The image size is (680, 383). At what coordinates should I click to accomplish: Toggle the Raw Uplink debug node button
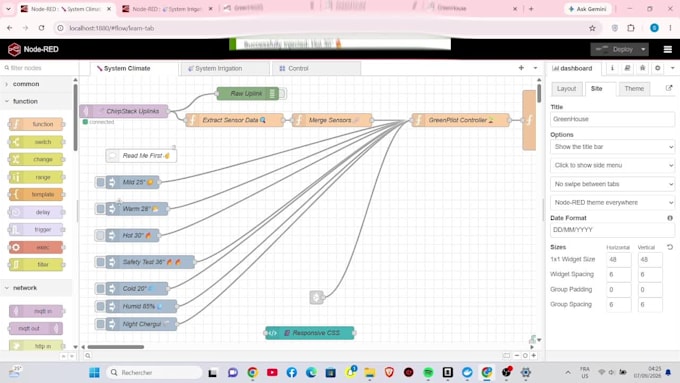pos(282,93)
